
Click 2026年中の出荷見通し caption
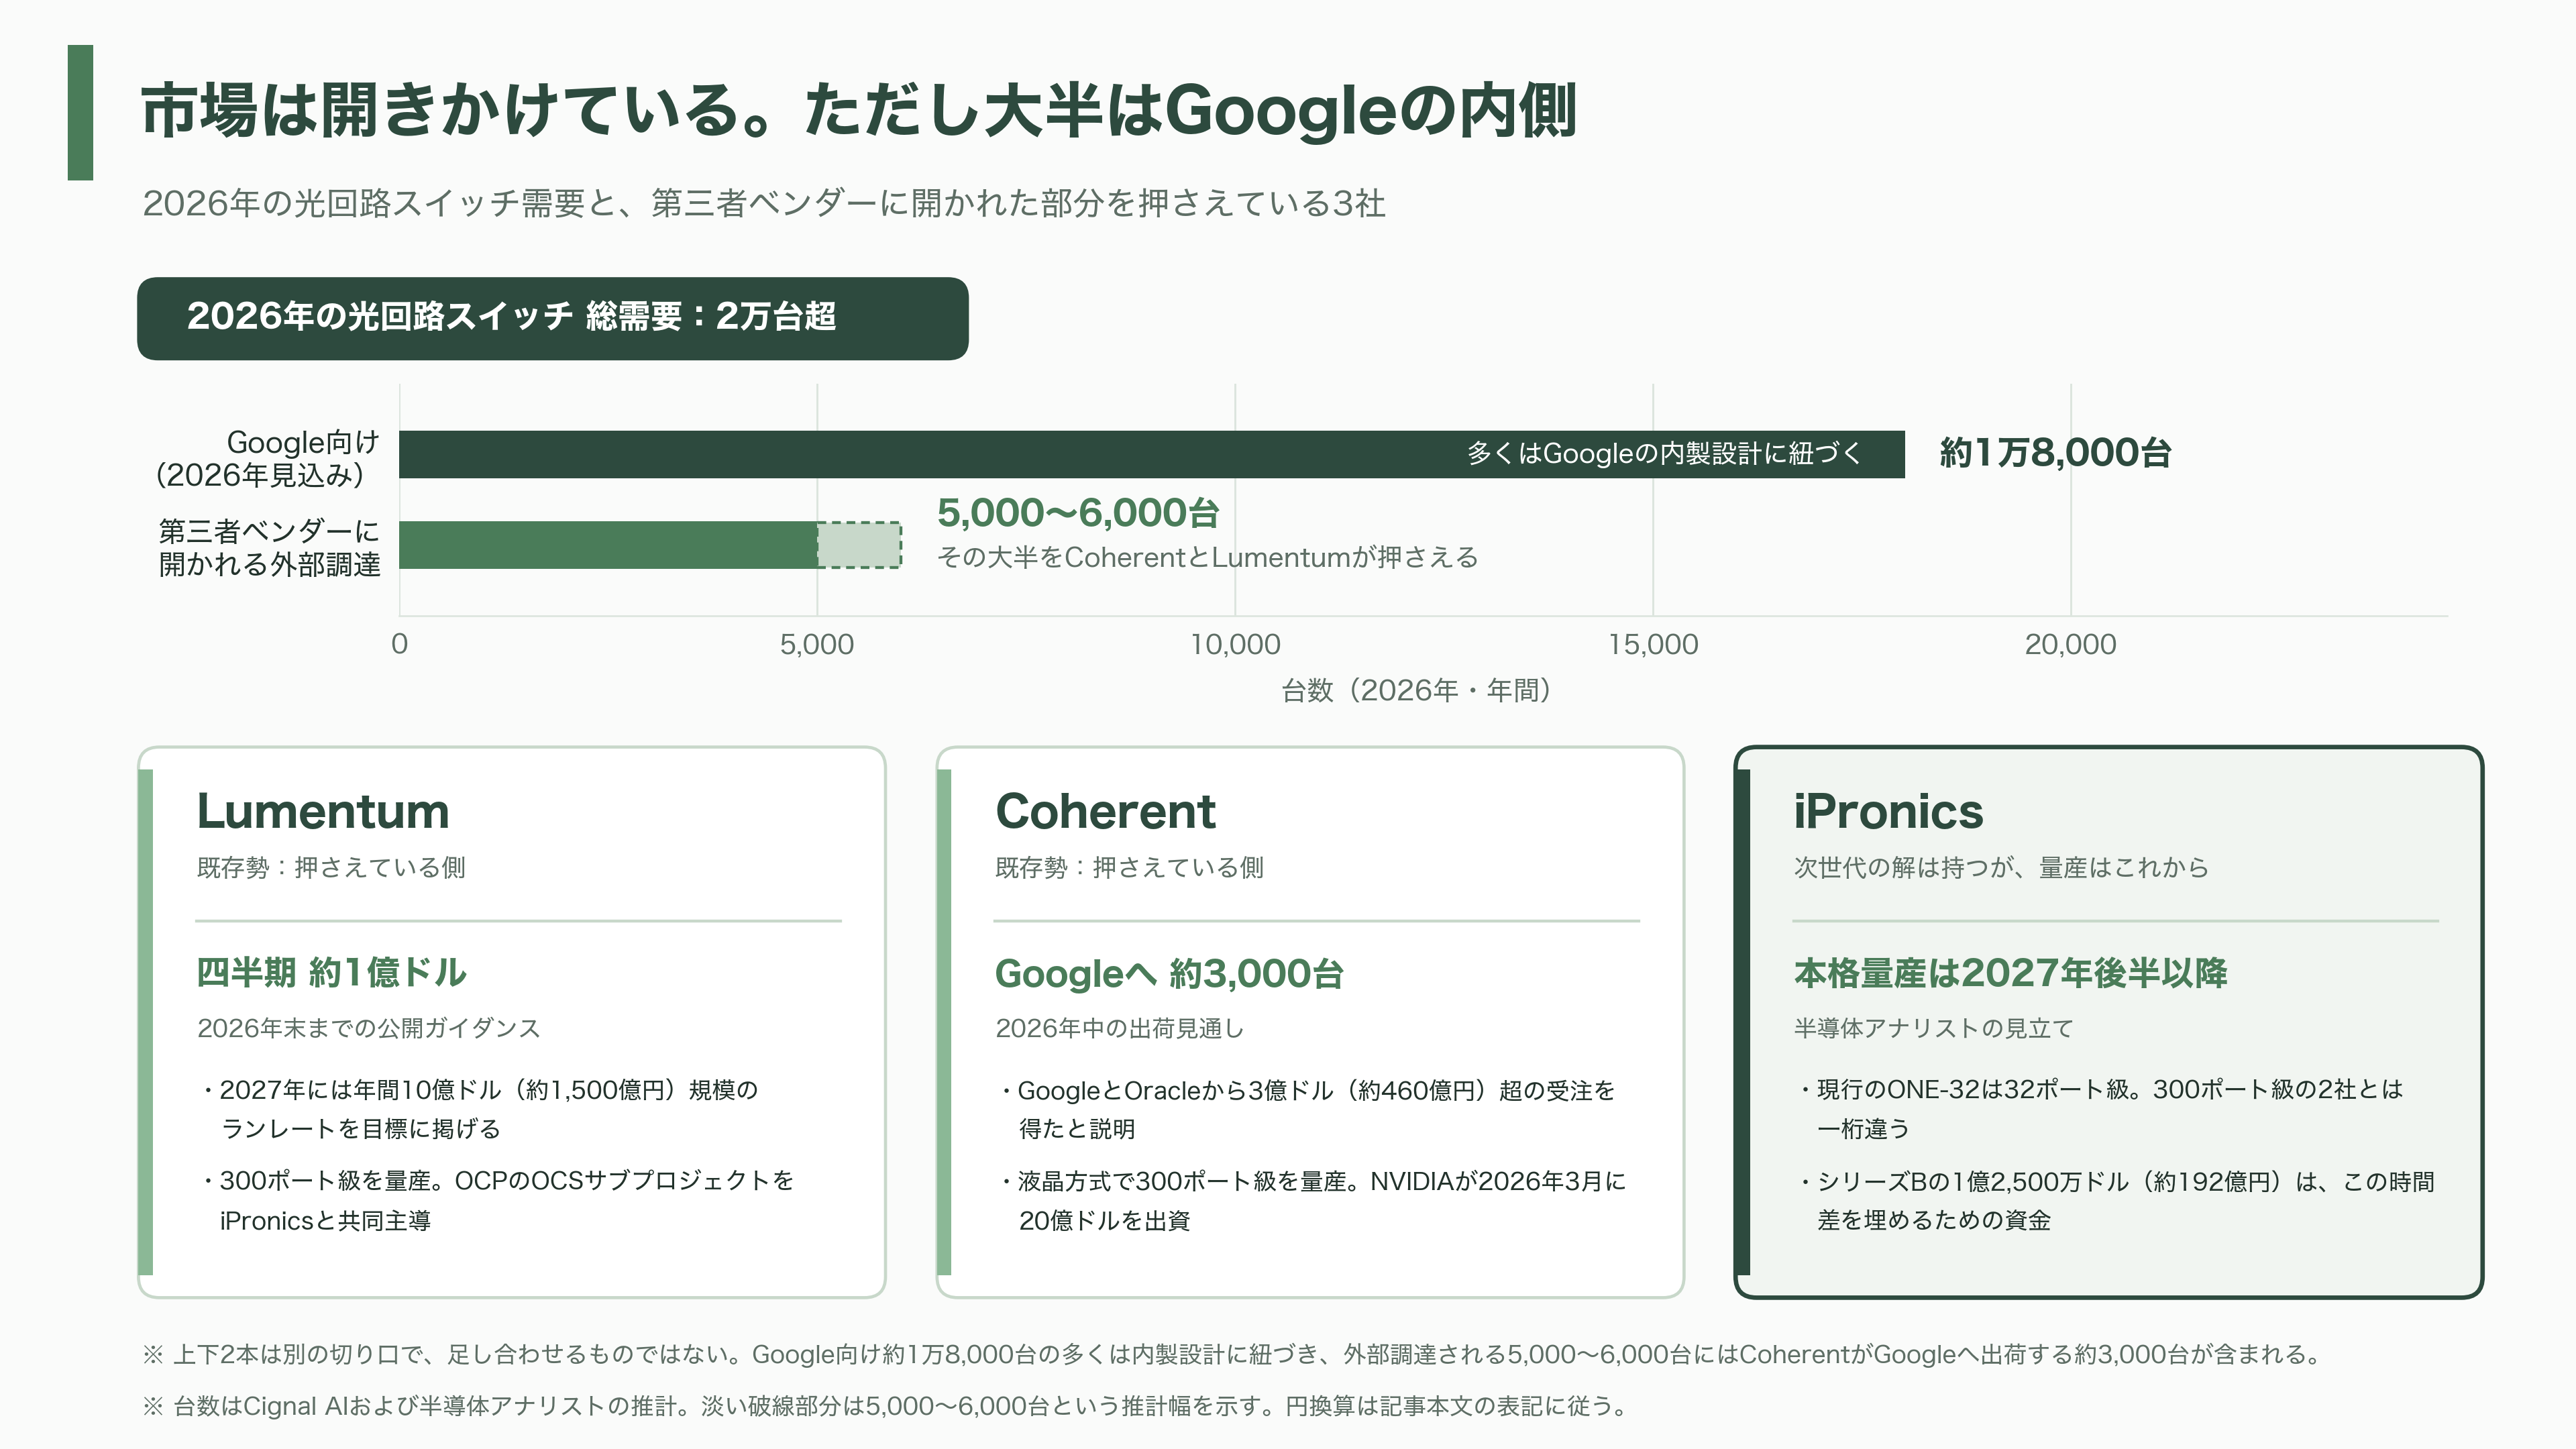tap(1119, 1028)
